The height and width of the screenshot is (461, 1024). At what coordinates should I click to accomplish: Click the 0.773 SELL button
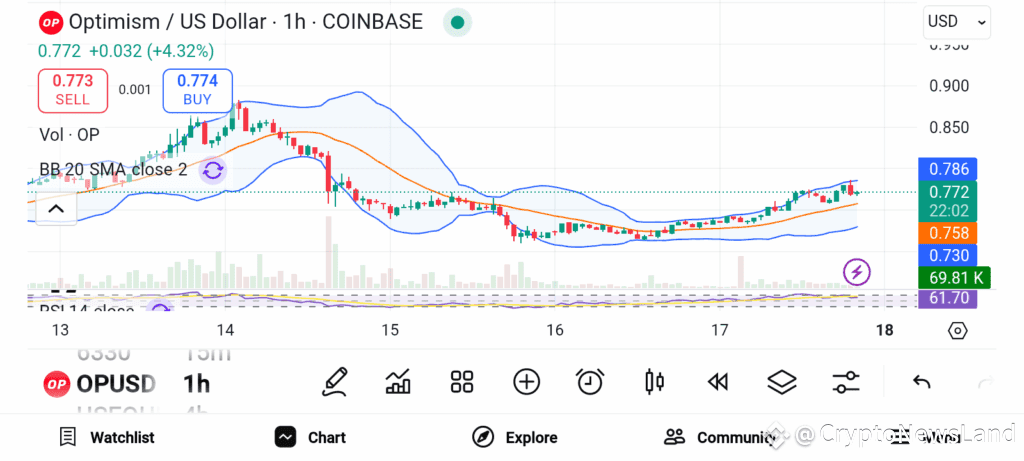(x=72, y=90)
